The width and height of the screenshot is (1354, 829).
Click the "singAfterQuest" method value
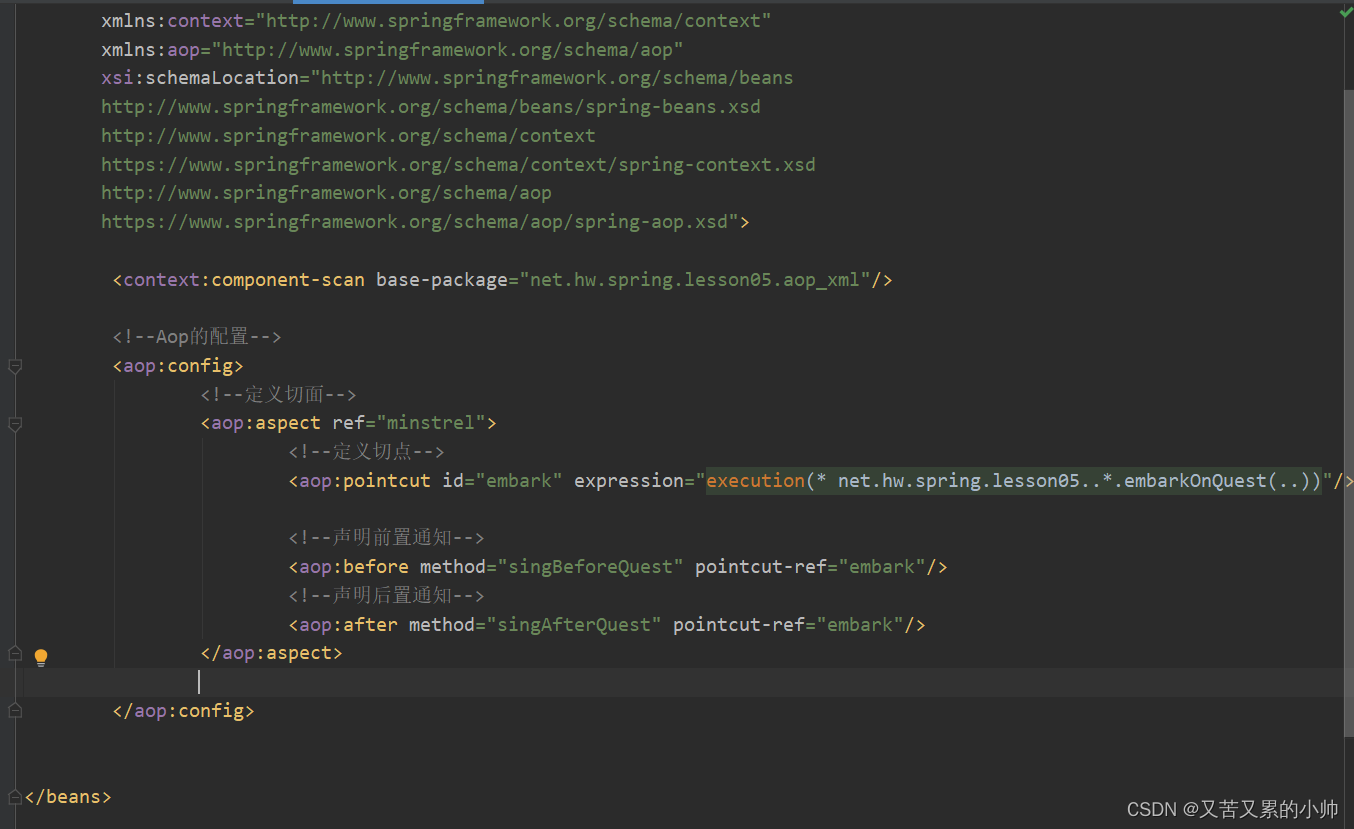tap(574, 625)
